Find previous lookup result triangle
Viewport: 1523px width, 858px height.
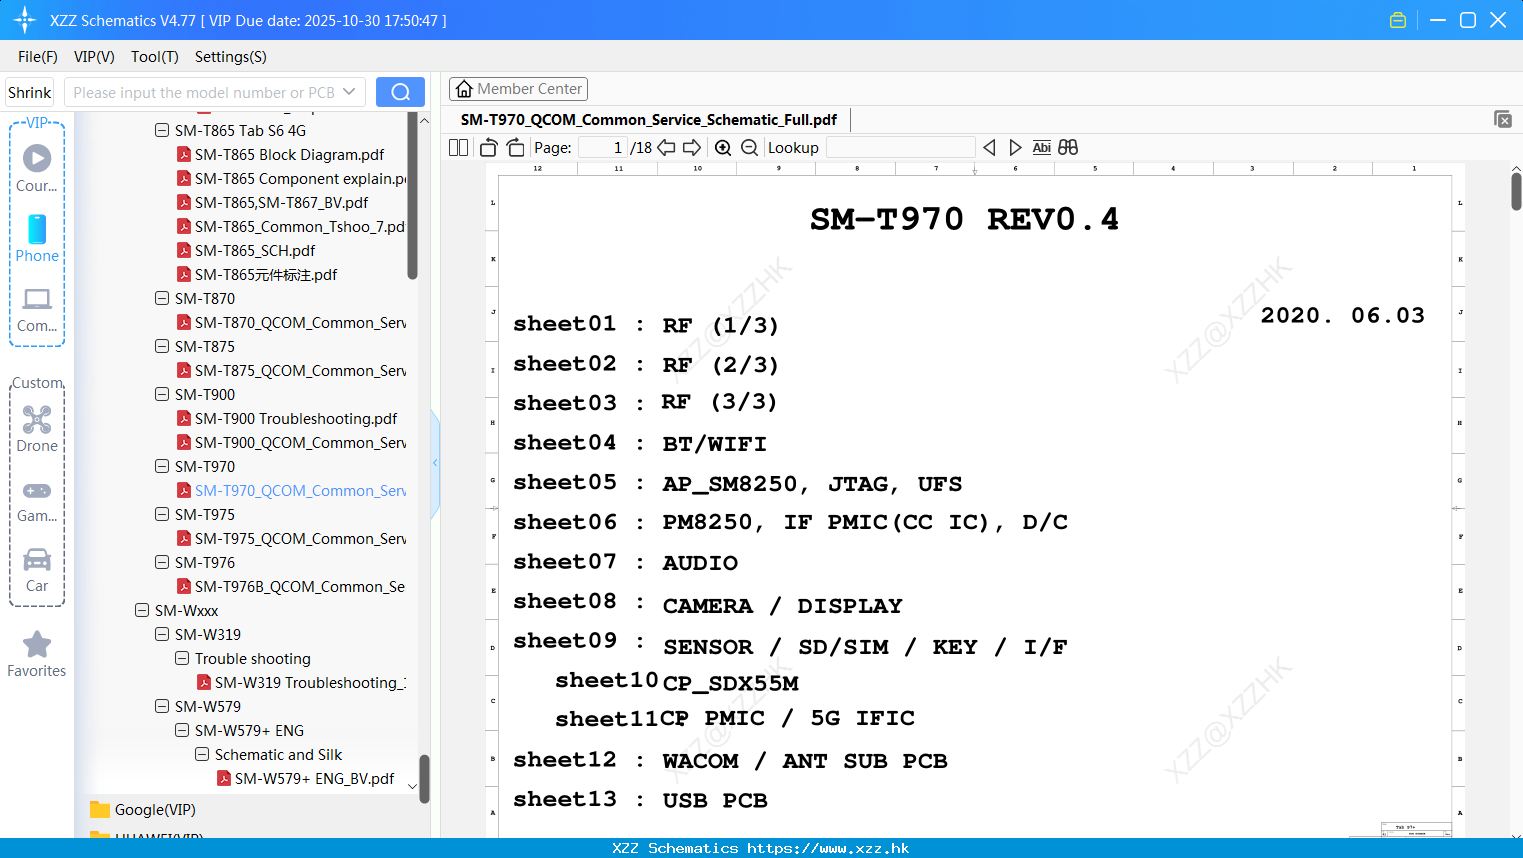(x=989, y=148)
